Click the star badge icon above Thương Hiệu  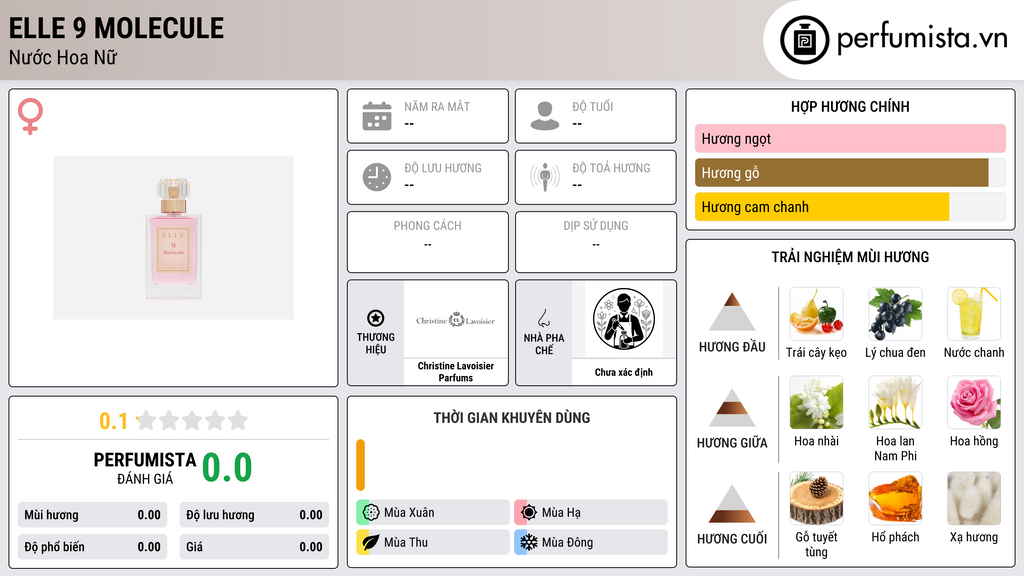click(376, 318)
